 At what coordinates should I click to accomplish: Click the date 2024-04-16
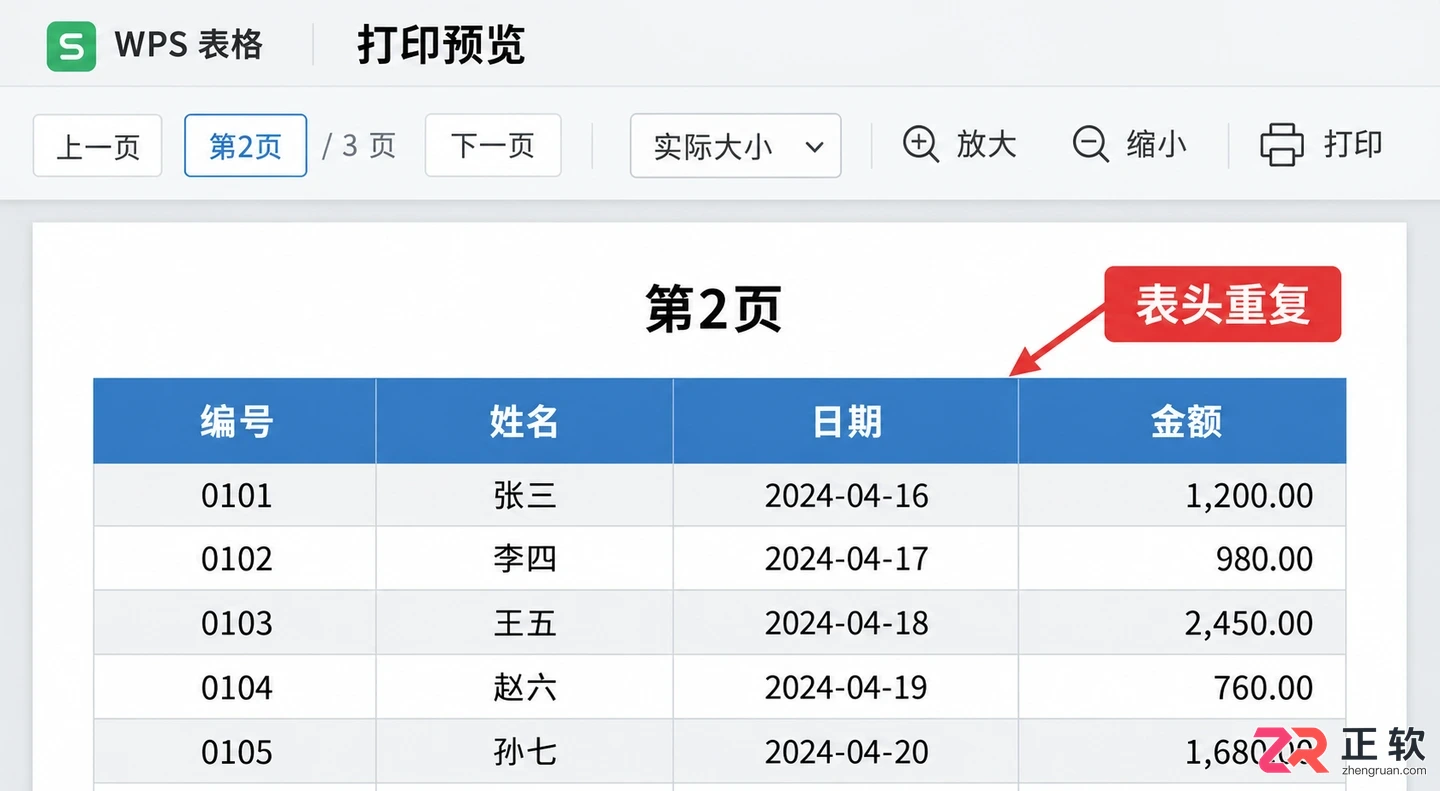point(846,495)
